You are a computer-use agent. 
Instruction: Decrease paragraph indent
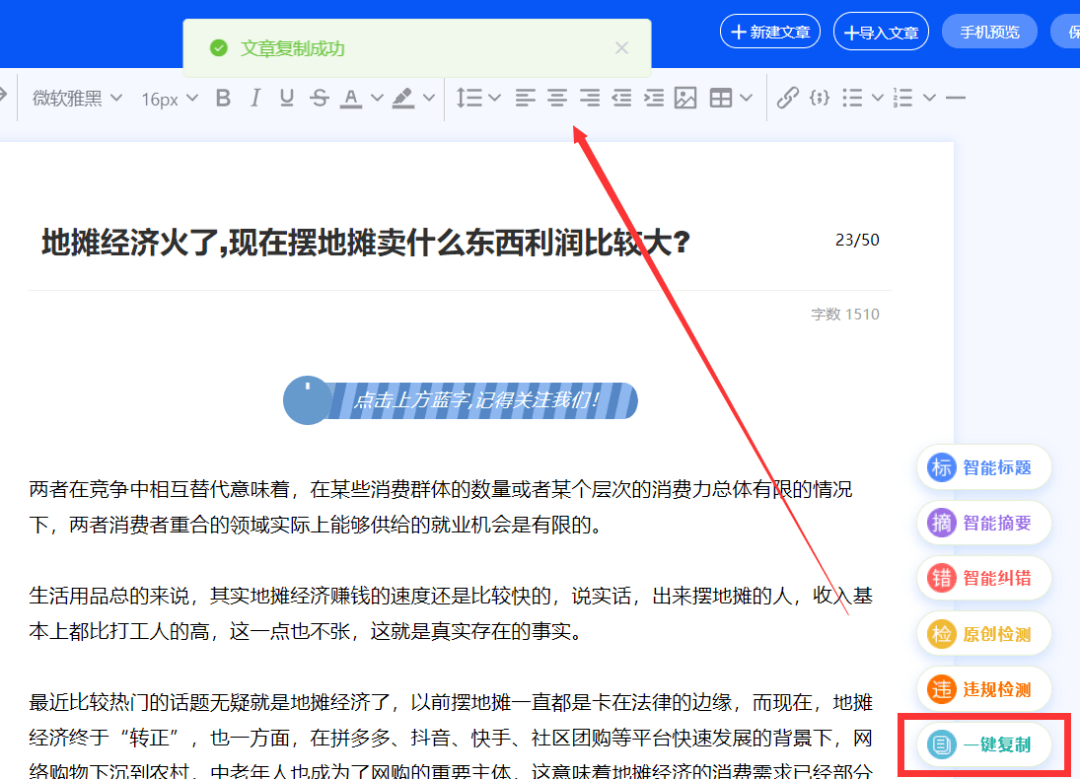(621, 98)
